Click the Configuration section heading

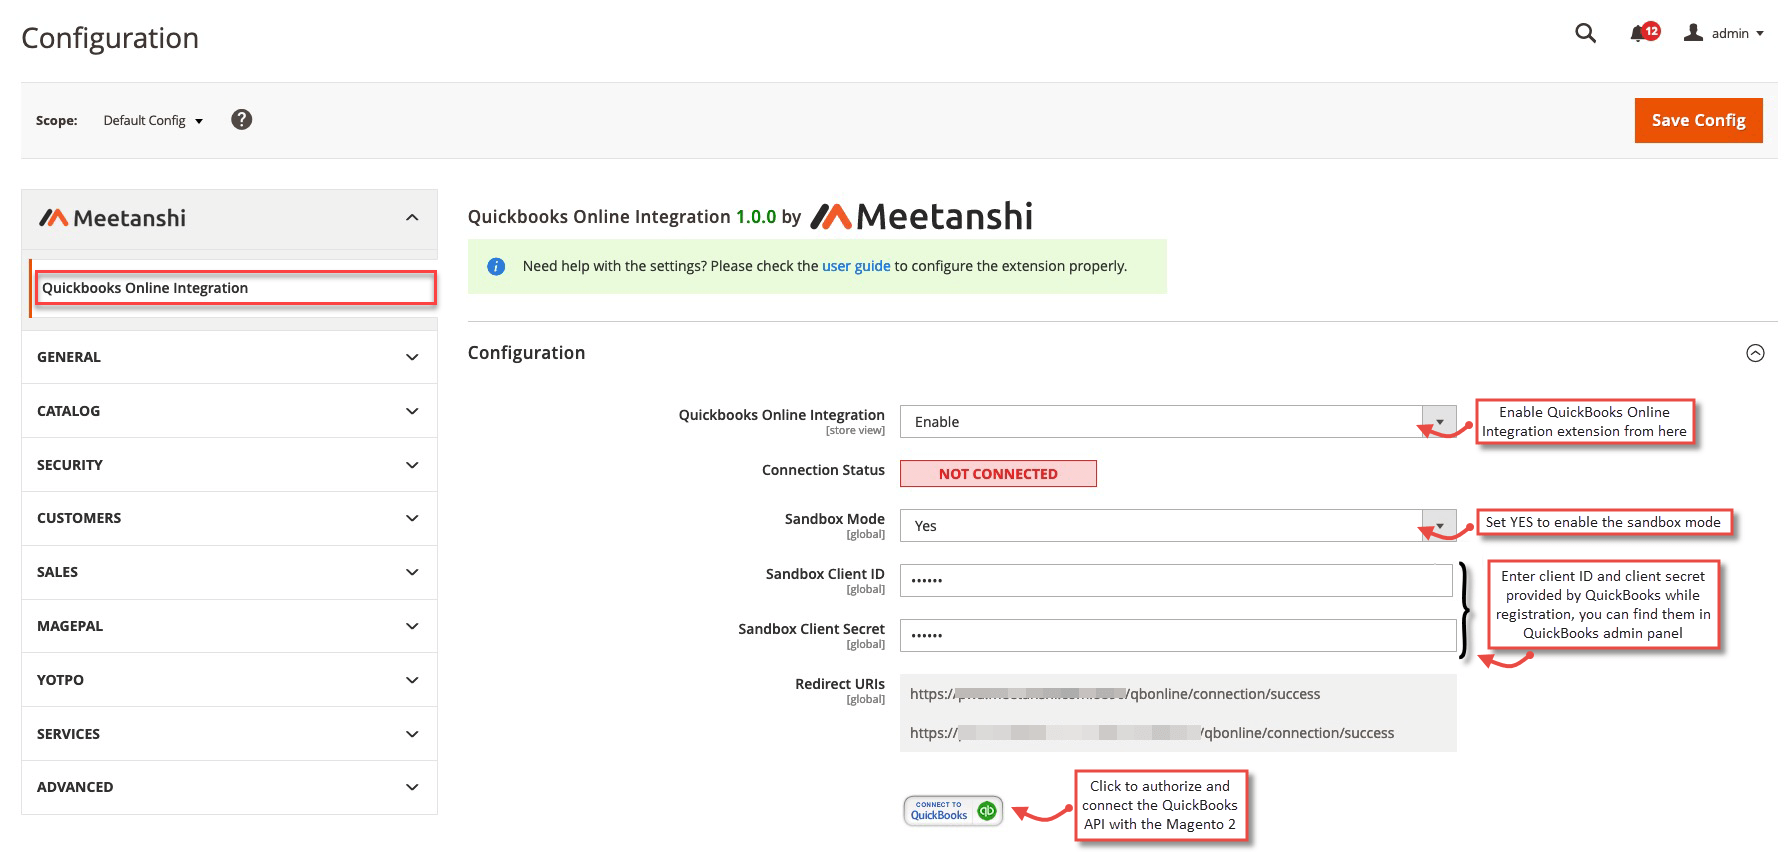[x=526, y=353]
